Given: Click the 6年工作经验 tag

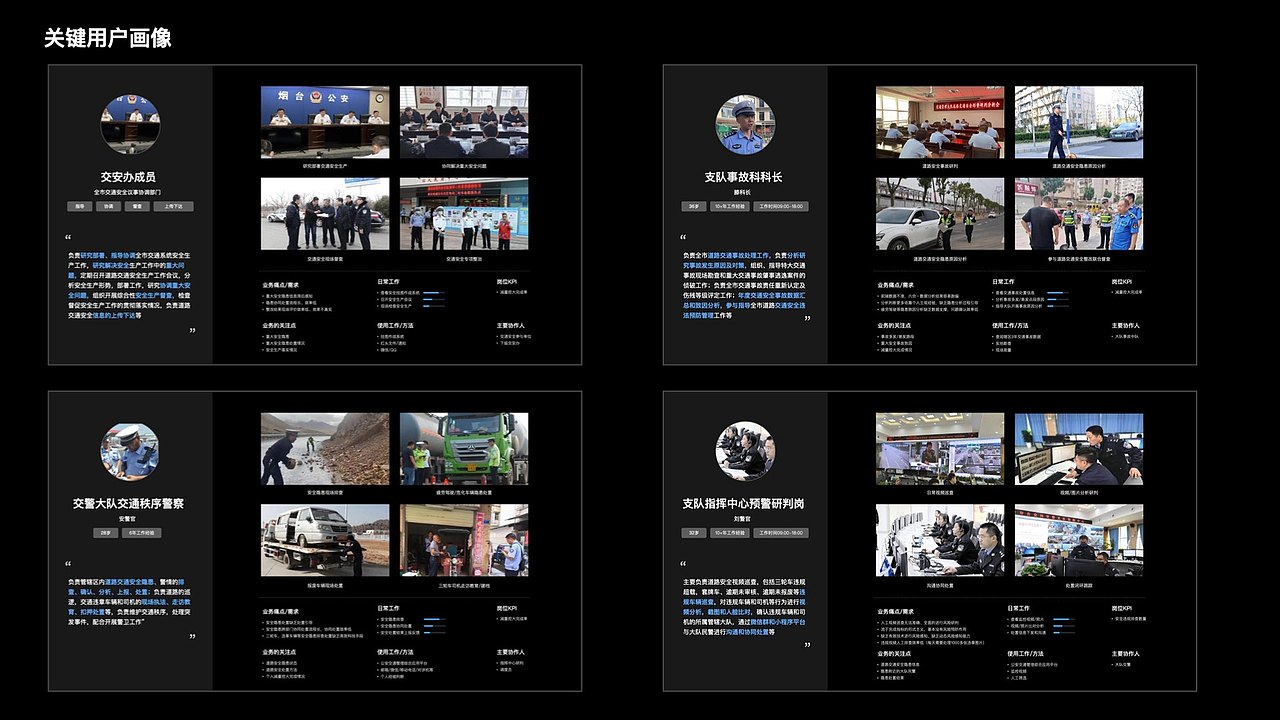Looking at the screenshot, I should click(144, 533).
